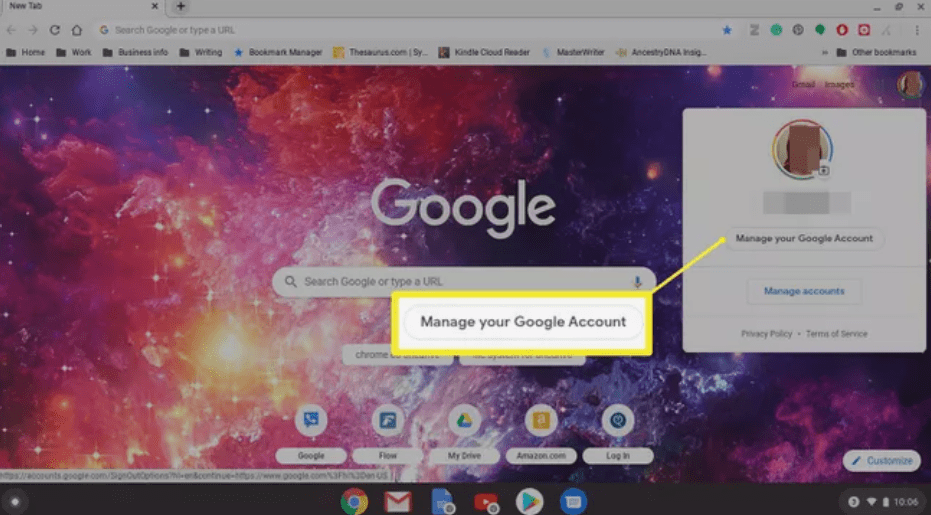Viewport: 931px width, 515px height.
Task: Click the Manage accounts button
Action: (804, 291)
